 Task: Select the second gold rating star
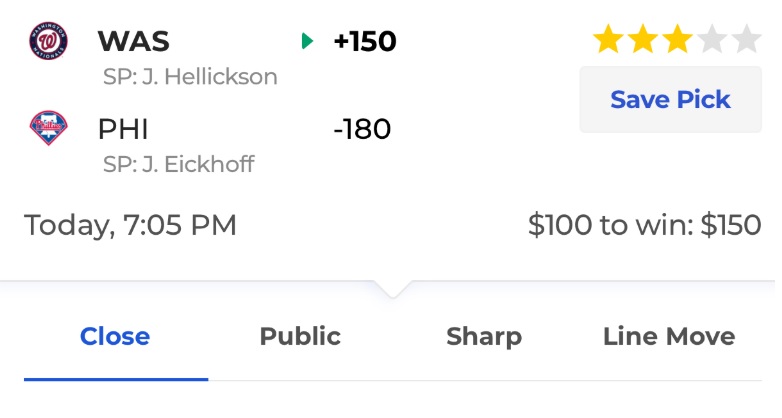point(643,40)
